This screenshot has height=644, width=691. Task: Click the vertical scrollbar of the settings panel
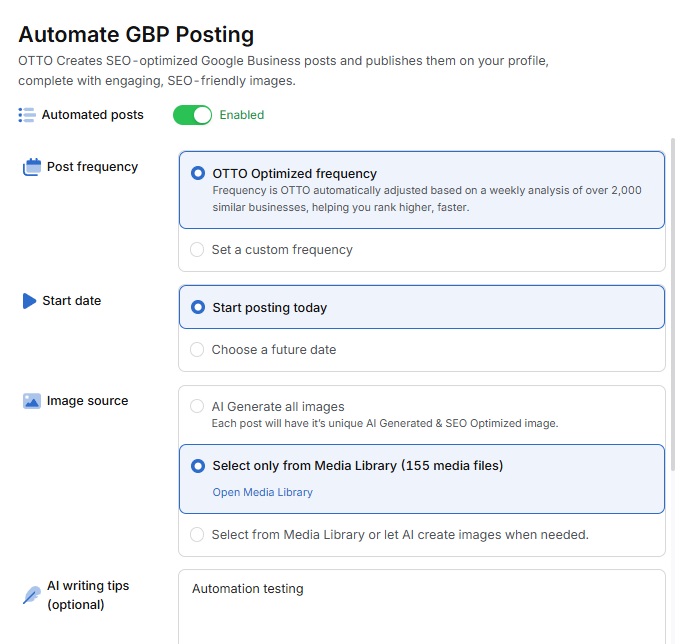[x=673, y=304]
